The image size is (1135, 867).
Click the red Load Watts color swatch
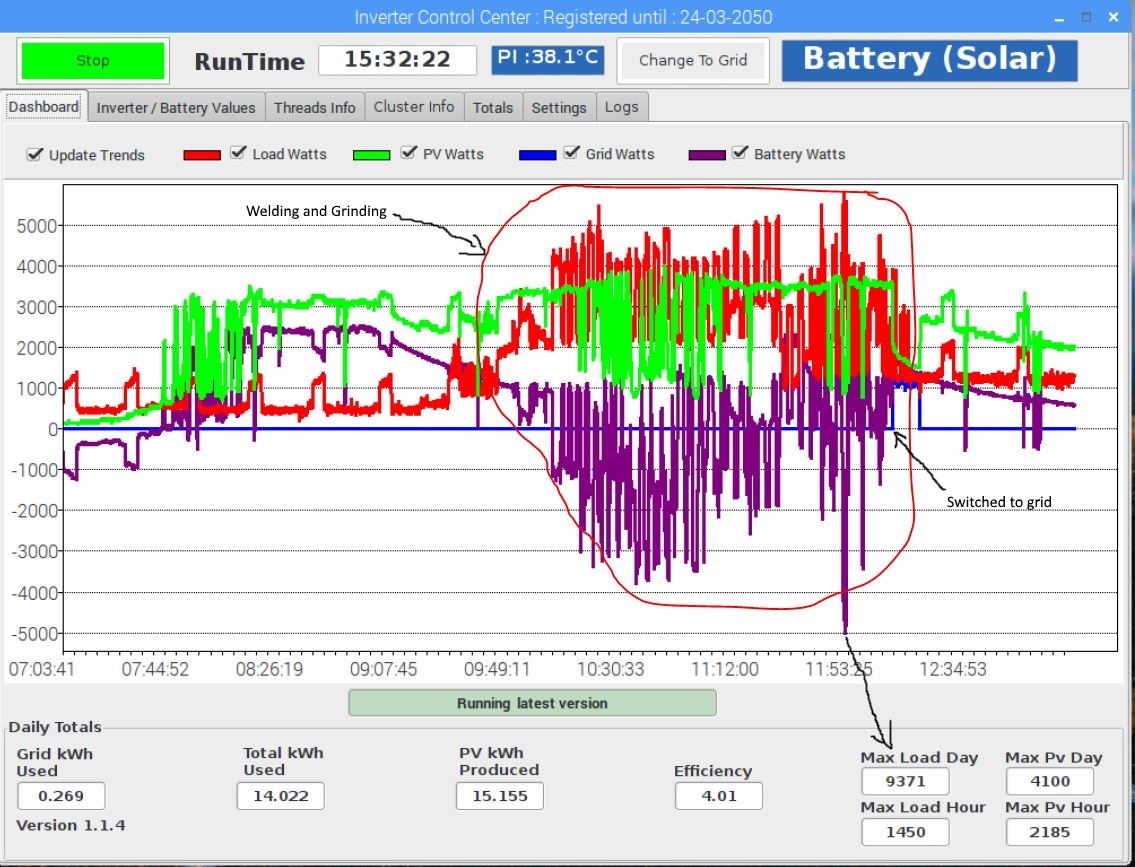point(202,155)
